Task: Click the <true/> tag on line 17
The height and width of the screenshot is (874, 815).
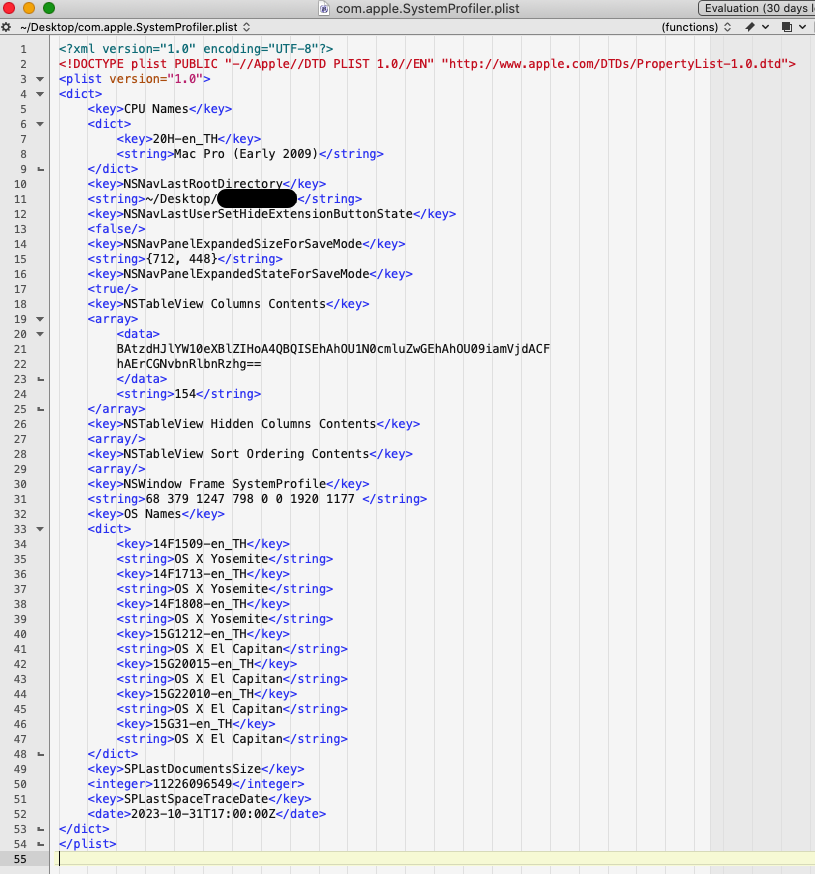Action: tap(113, 289)
